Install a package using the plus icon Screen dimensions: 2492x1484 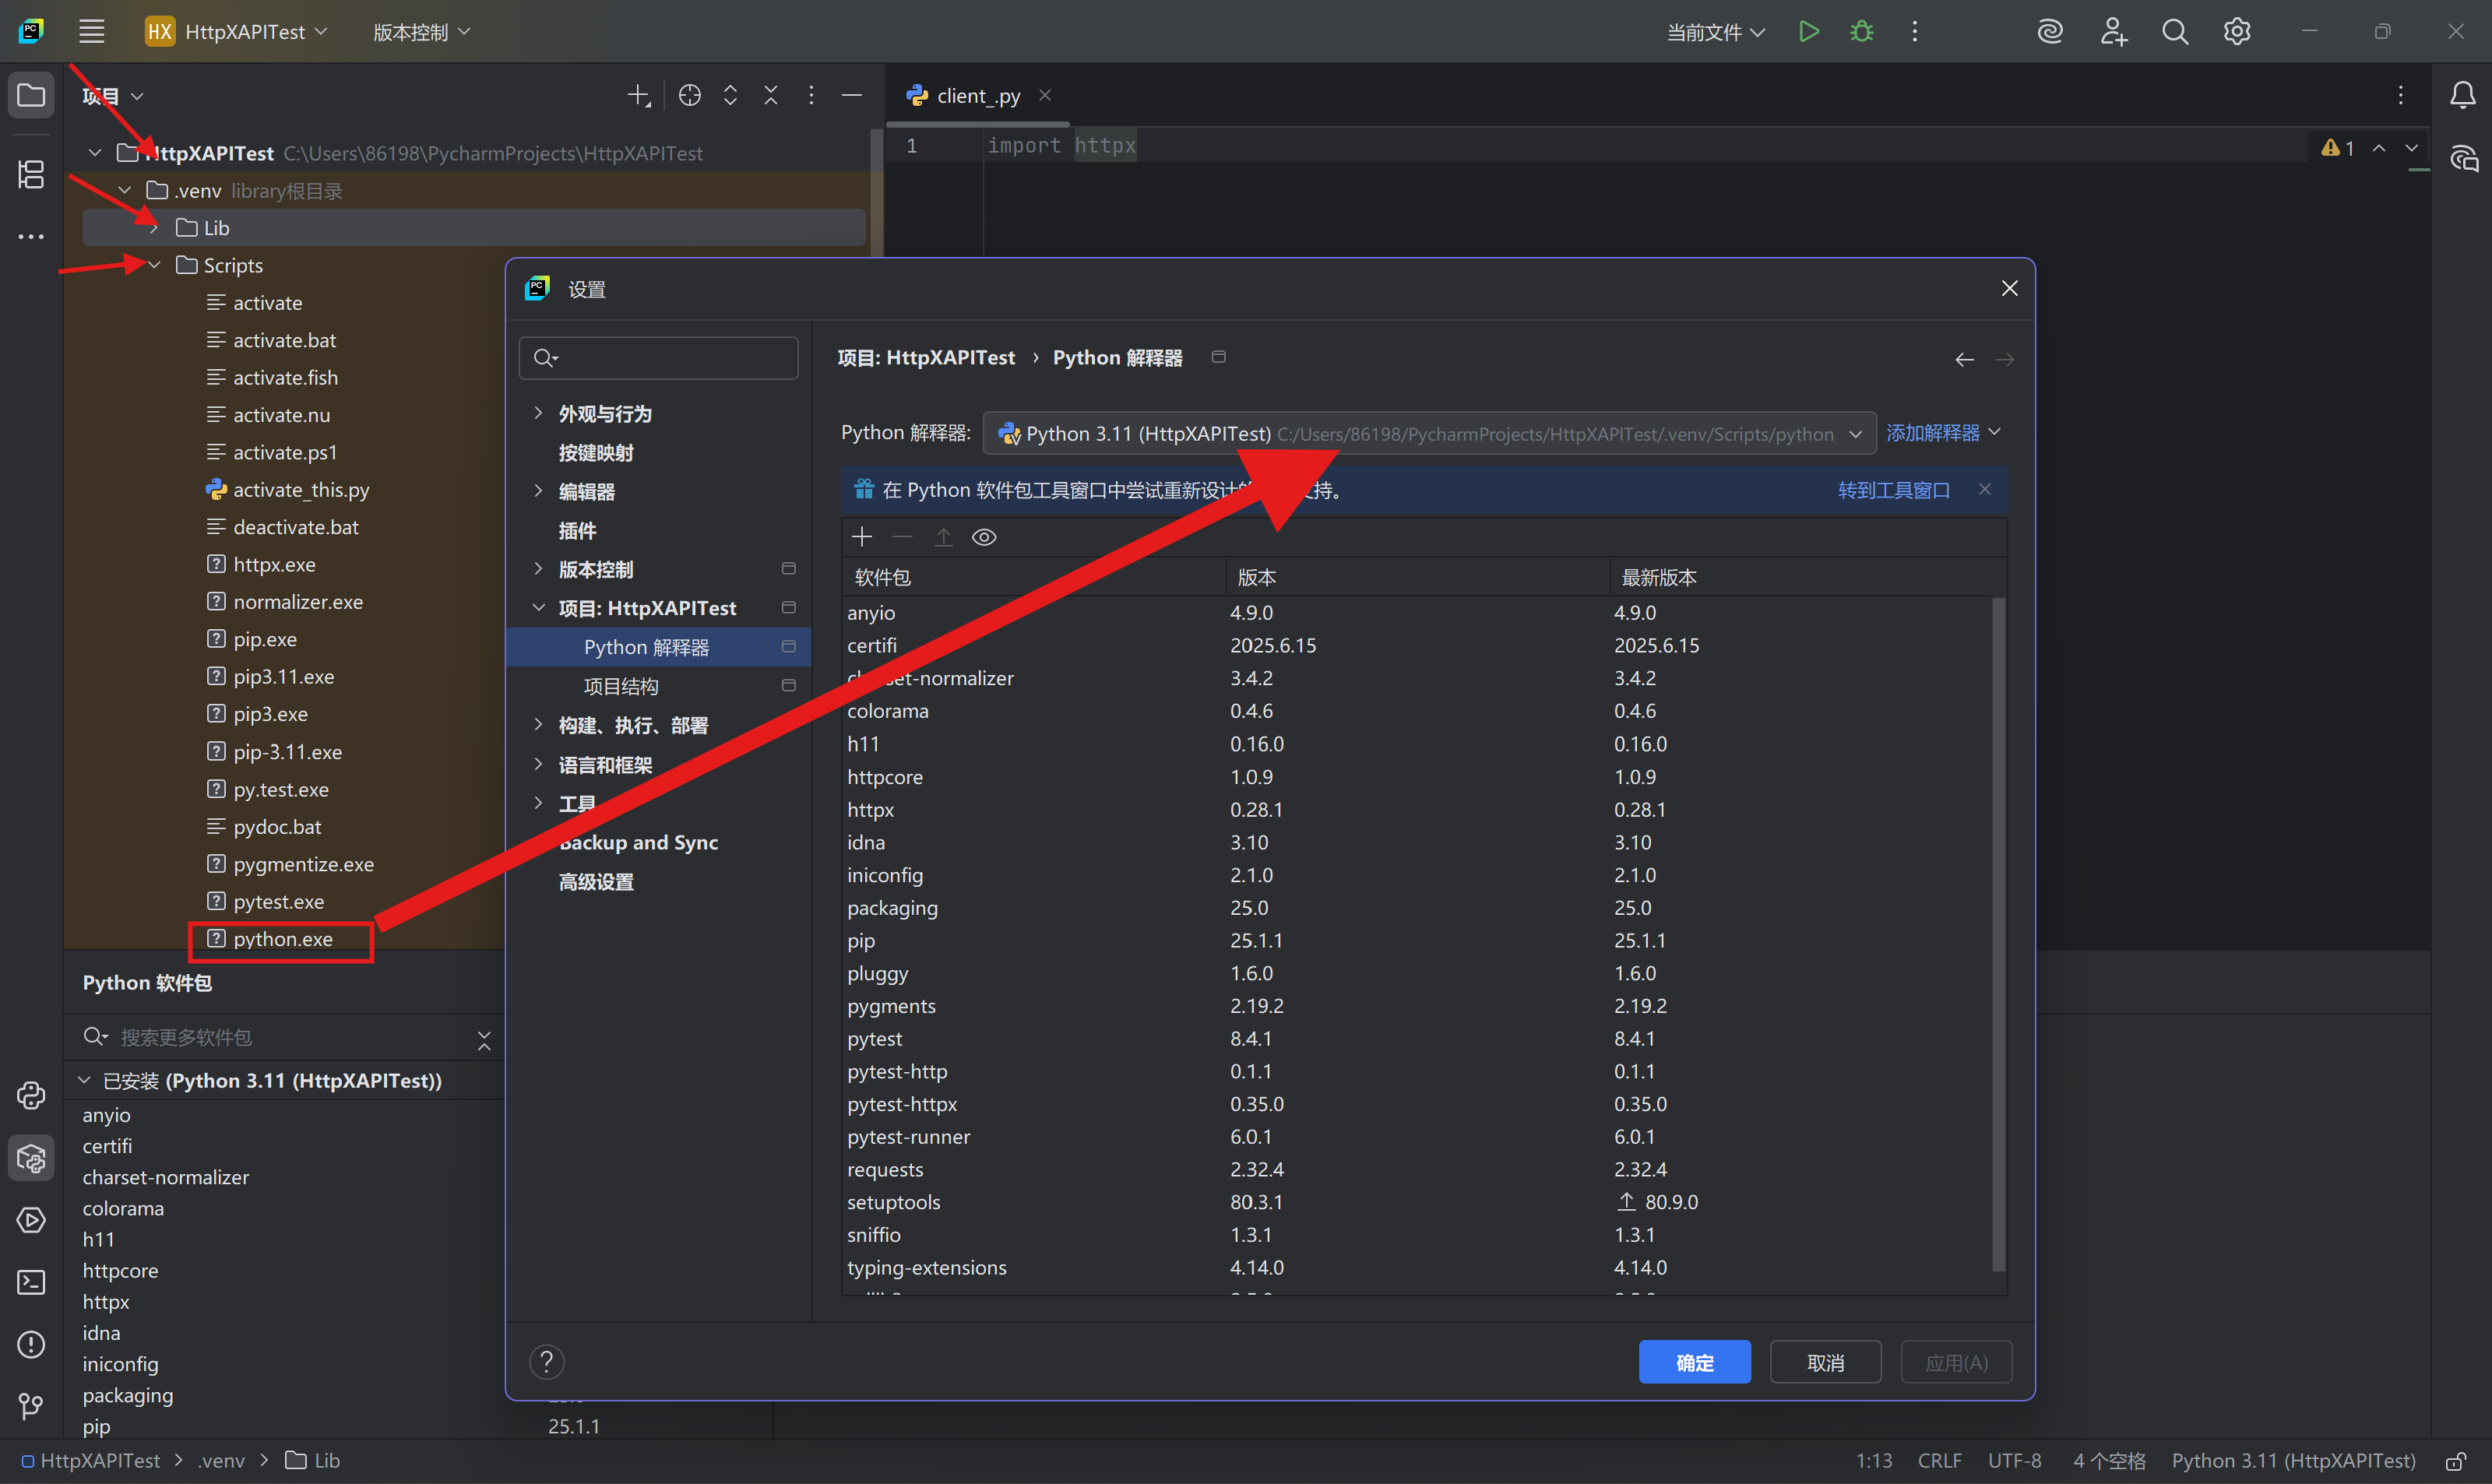tap(861, 536)
